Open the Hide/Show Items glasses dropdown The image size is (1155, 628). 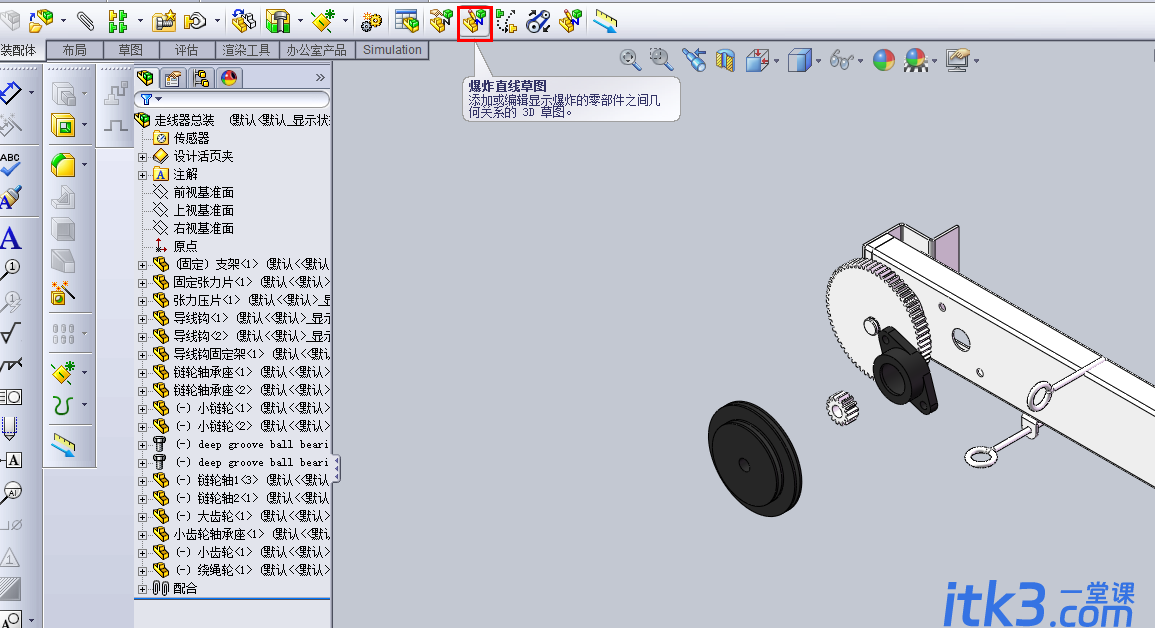(860, 61)
